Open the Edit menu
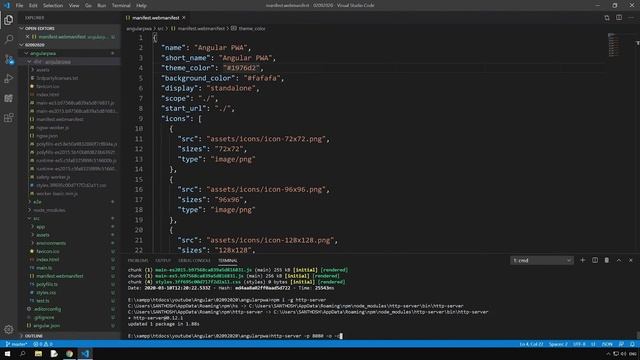 click(x=33, y=5)
